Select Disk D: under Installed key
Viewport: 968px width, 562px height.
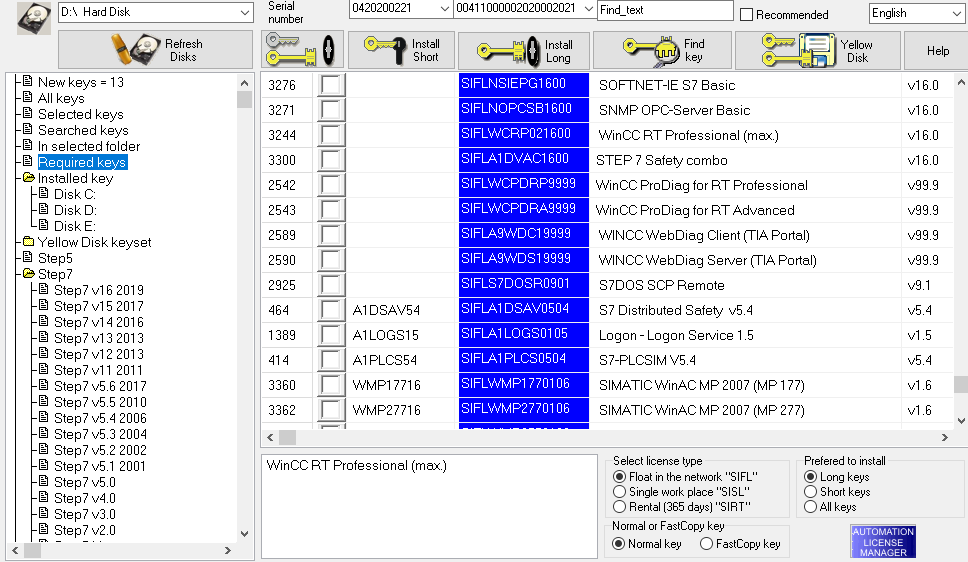pyautogui.click(x=75, y=210)
